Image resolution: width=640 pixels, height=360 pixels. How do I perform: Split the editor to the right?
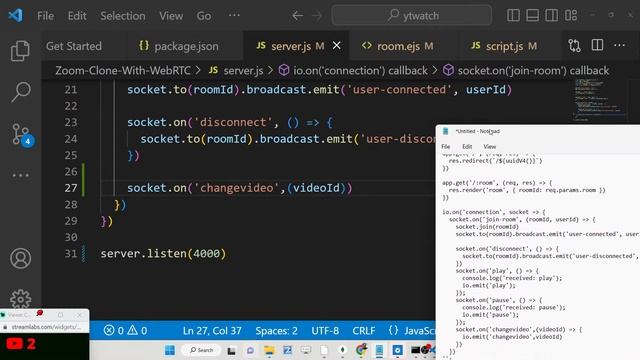pos(597,45)
